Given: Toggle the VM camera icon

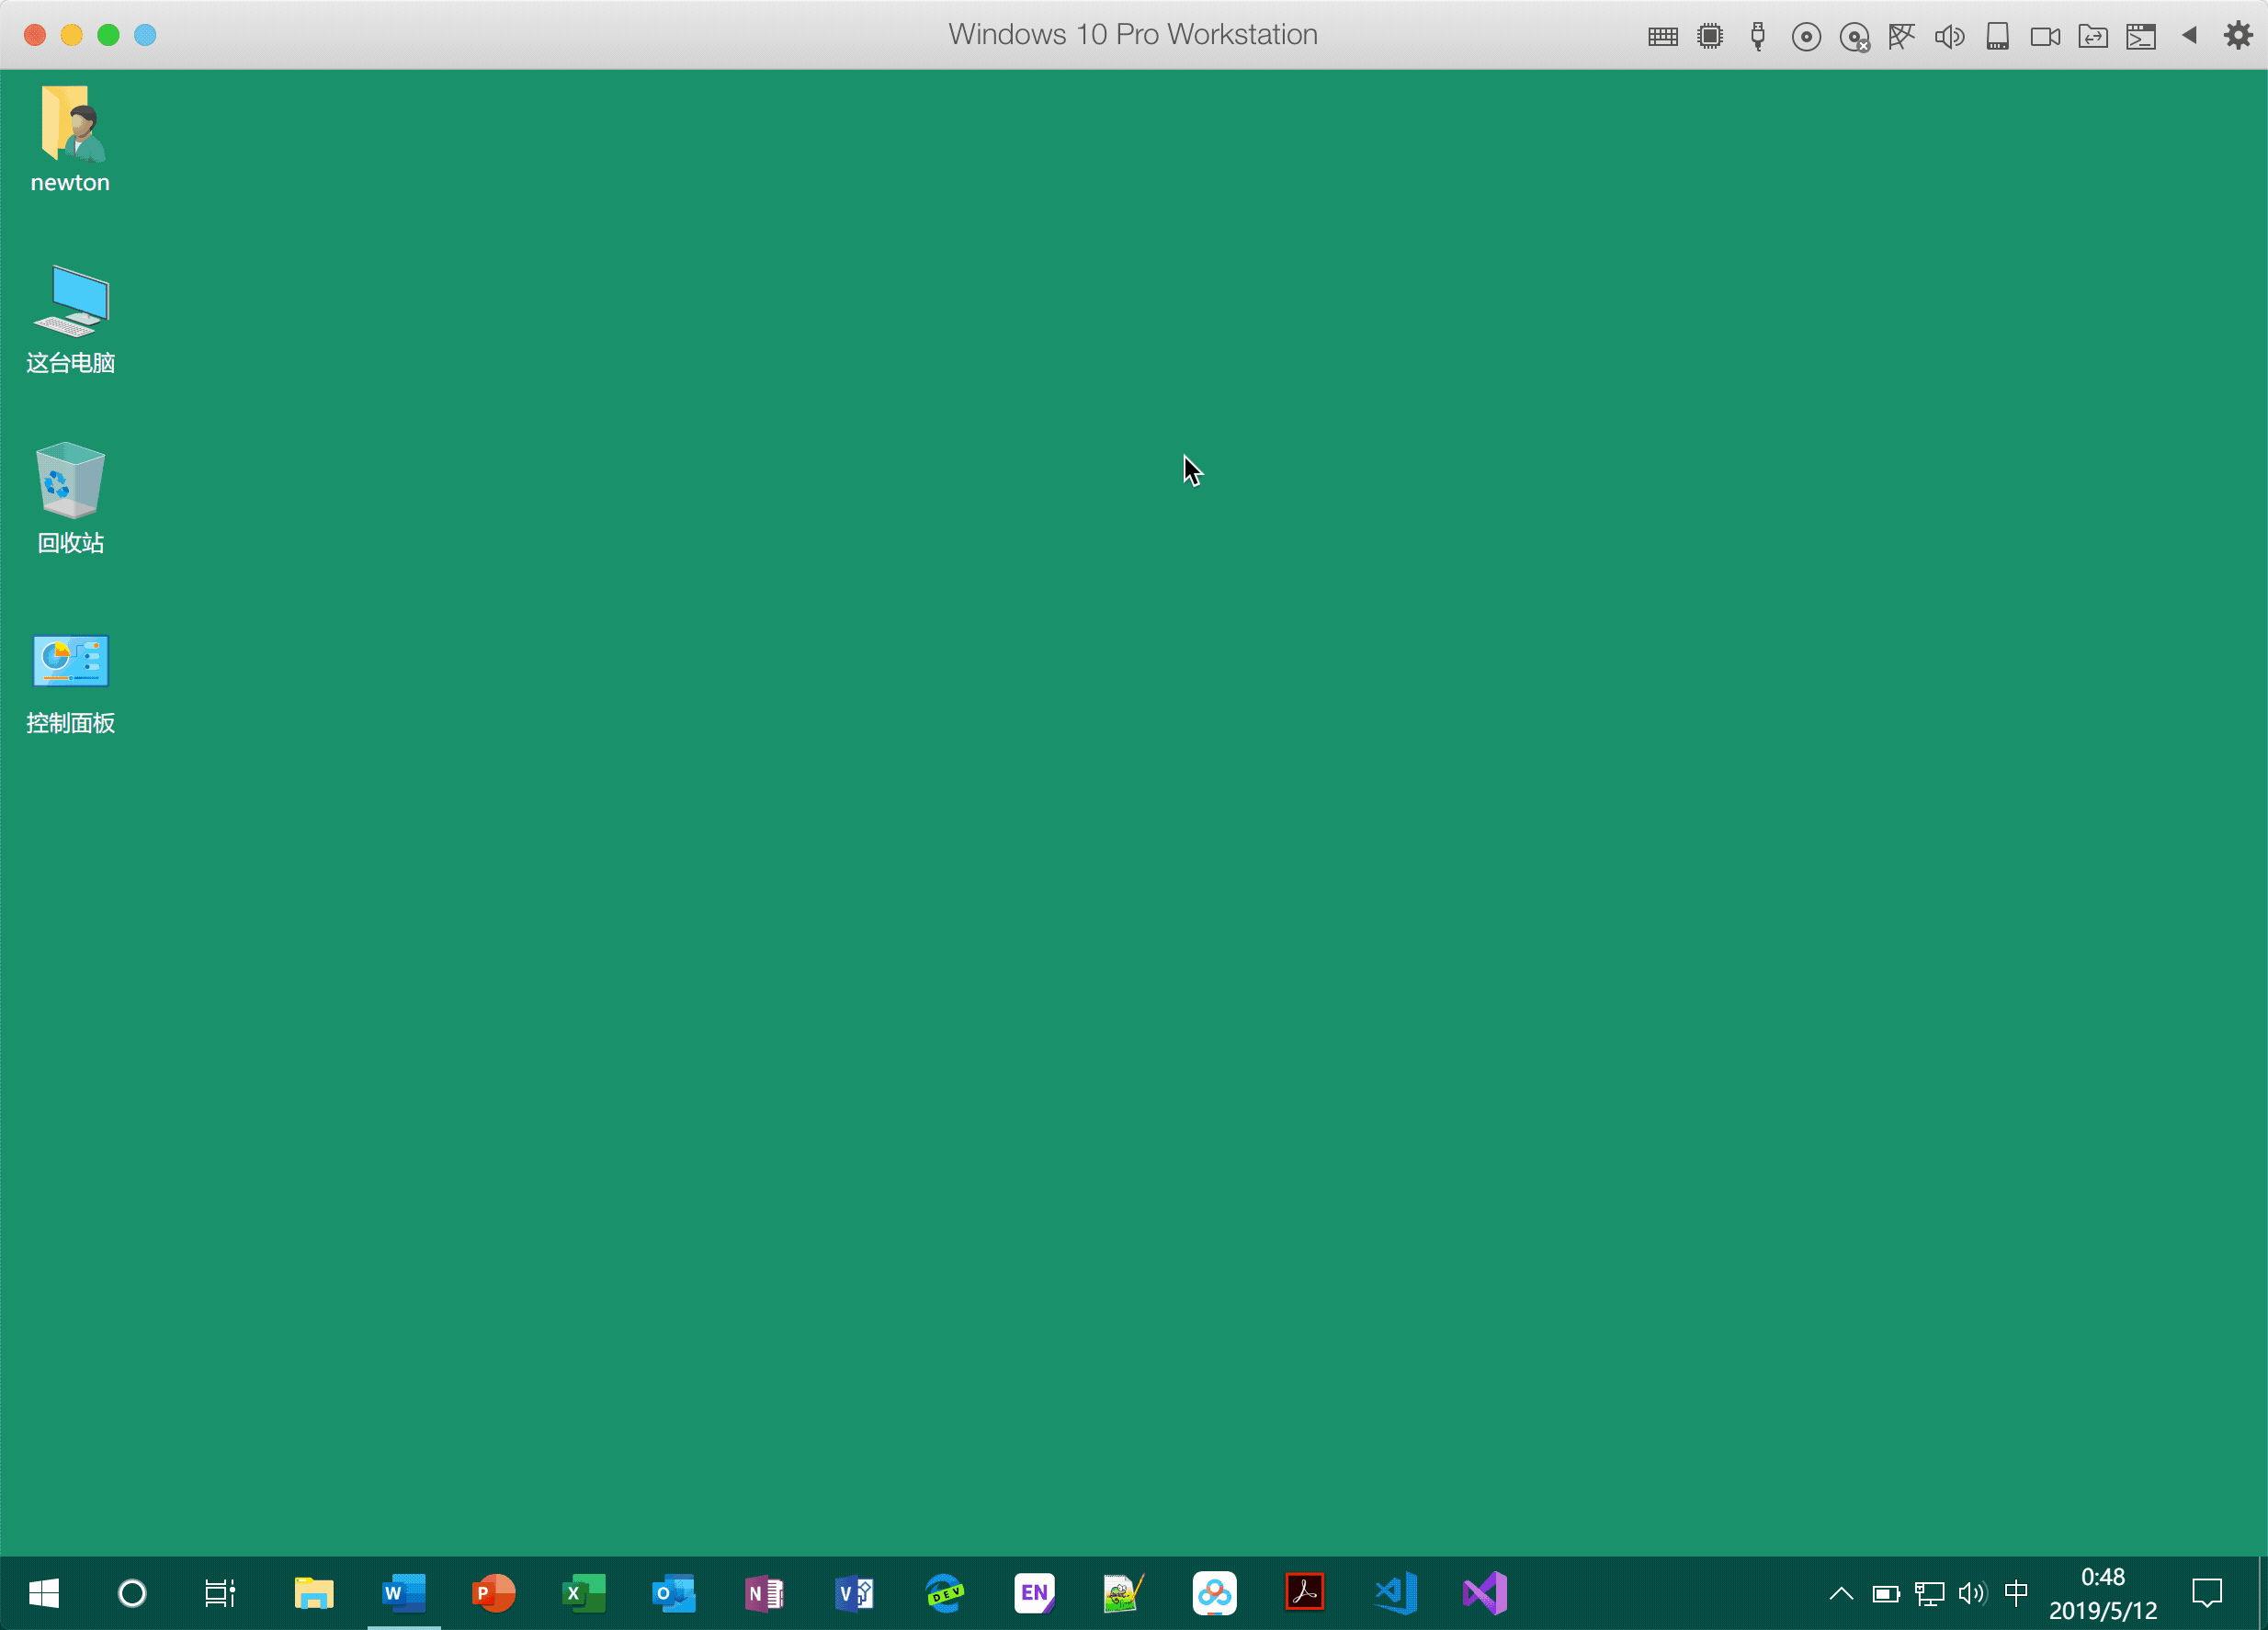Looking at the screenshot, I should tap(2044, 37).
